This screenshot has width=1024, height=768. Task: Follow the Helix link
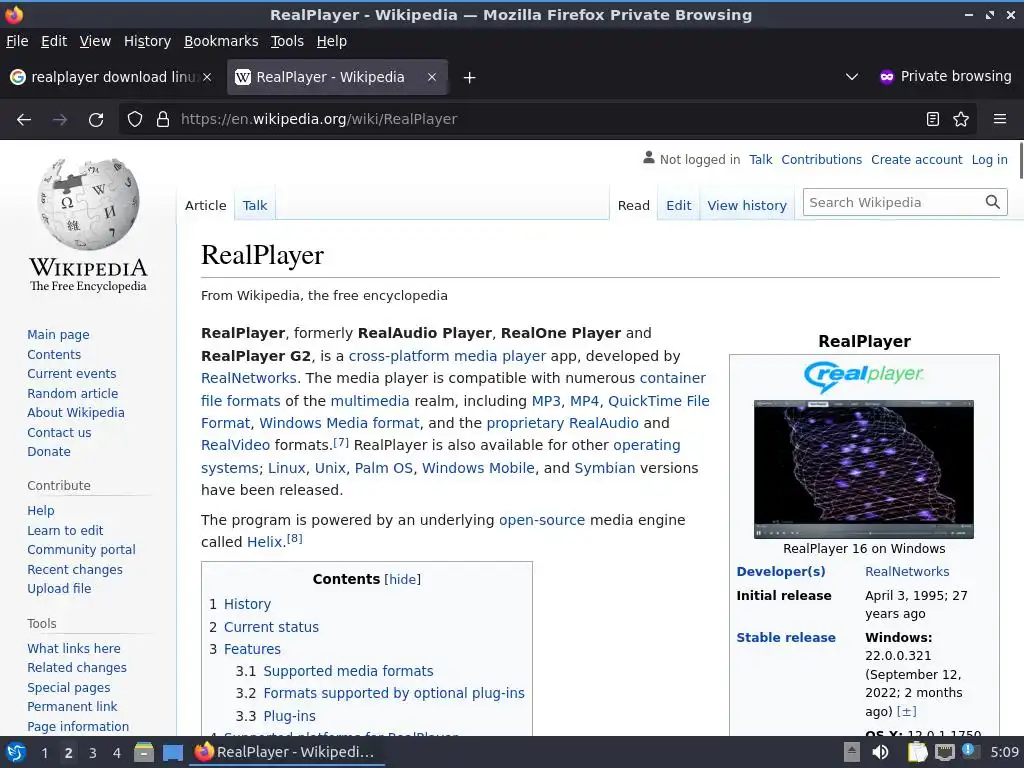click(264, 543)
